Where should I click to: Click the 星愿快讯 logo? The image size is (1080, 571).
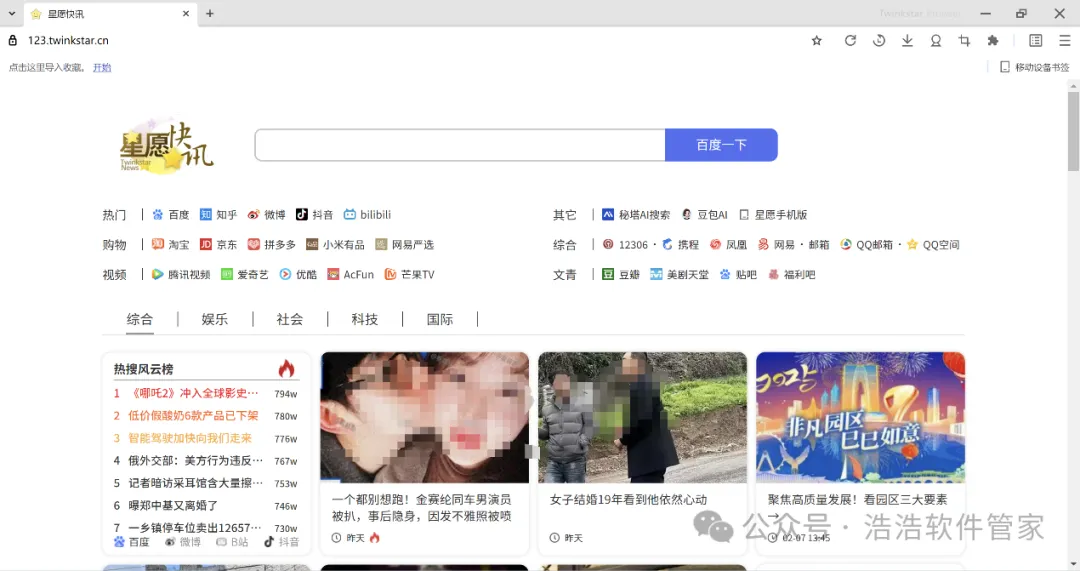tap(167, 145)
